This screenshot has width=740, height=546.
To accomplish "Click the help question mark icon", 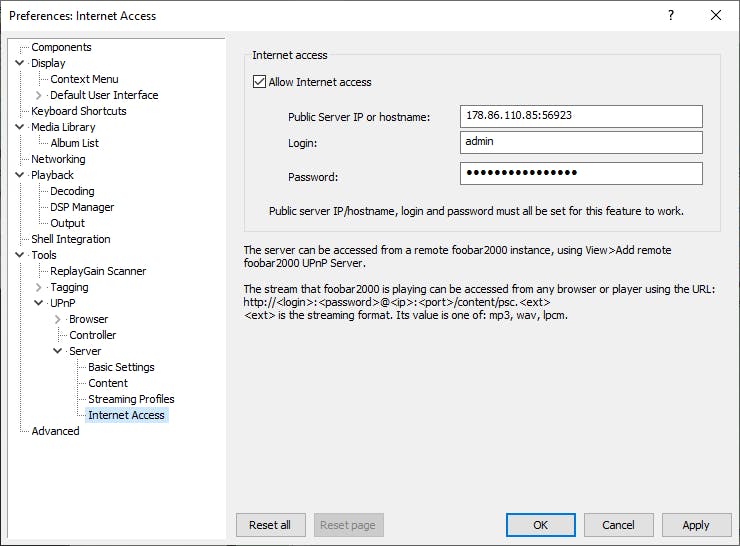I will point(670,15).
